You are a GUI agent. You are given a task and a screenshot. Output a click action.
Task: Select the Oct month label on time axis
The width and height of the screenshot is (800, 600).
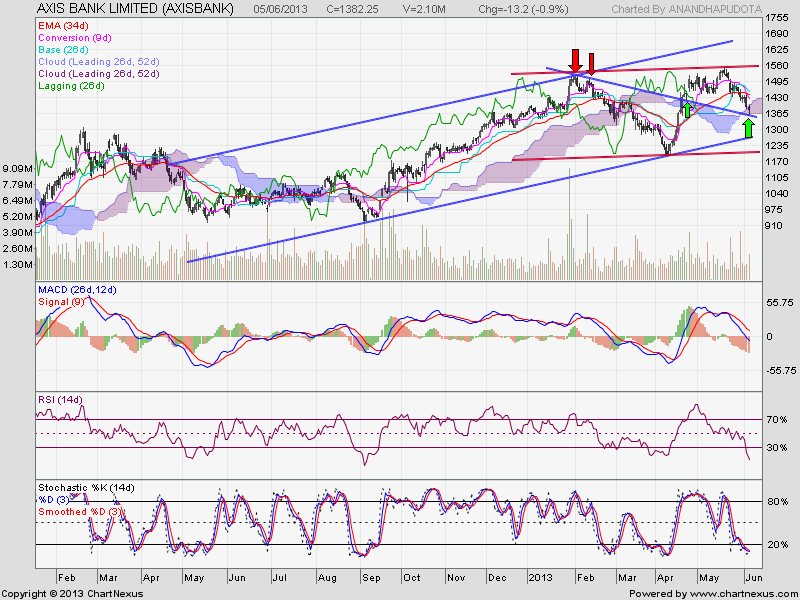pos(412,578)
